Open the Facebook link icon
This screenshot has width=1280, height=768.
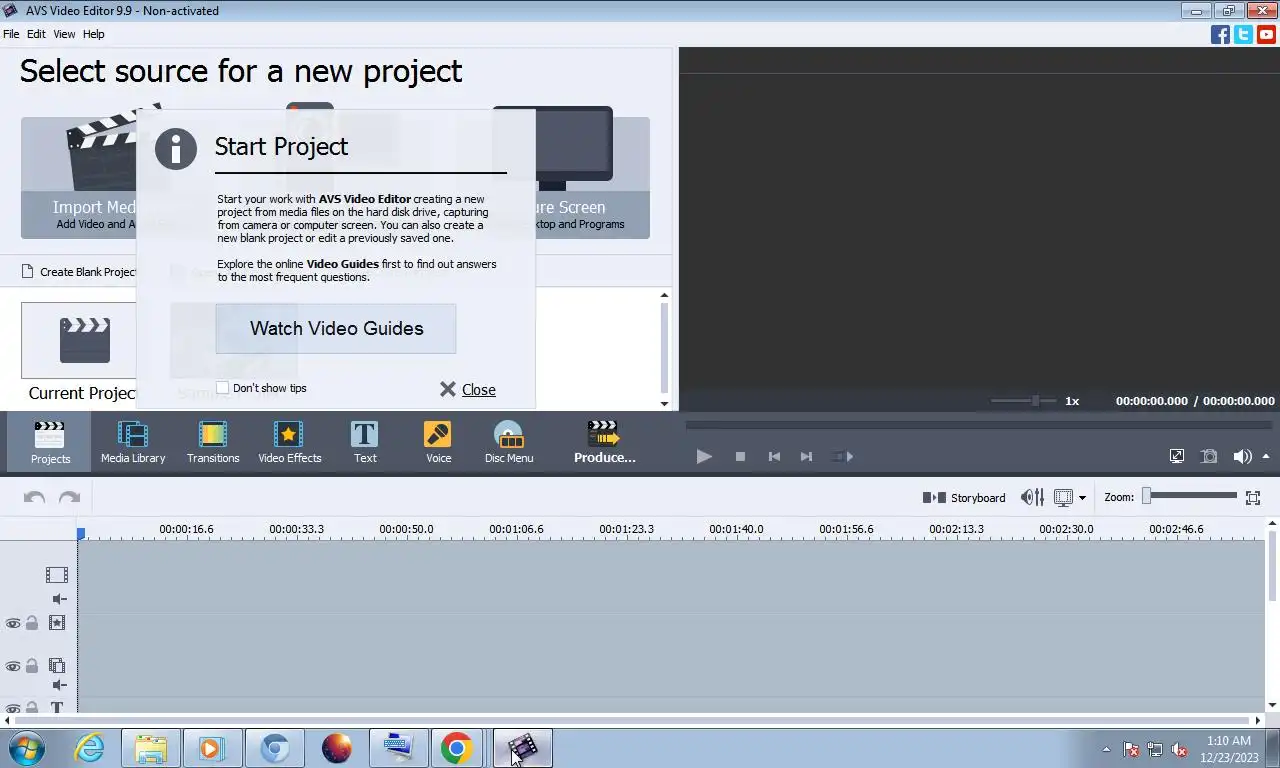pyautogui.click(x=1220, y=34)
